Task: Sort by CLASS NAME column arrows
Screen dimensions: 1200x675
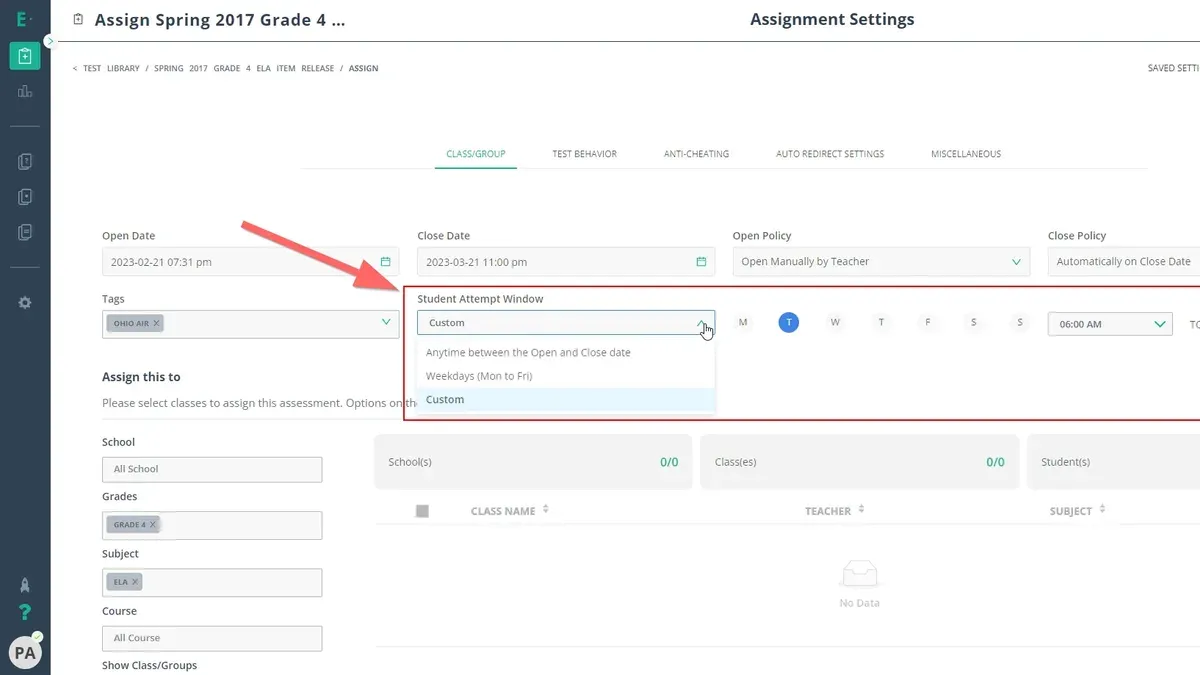Action: [545, 510]
